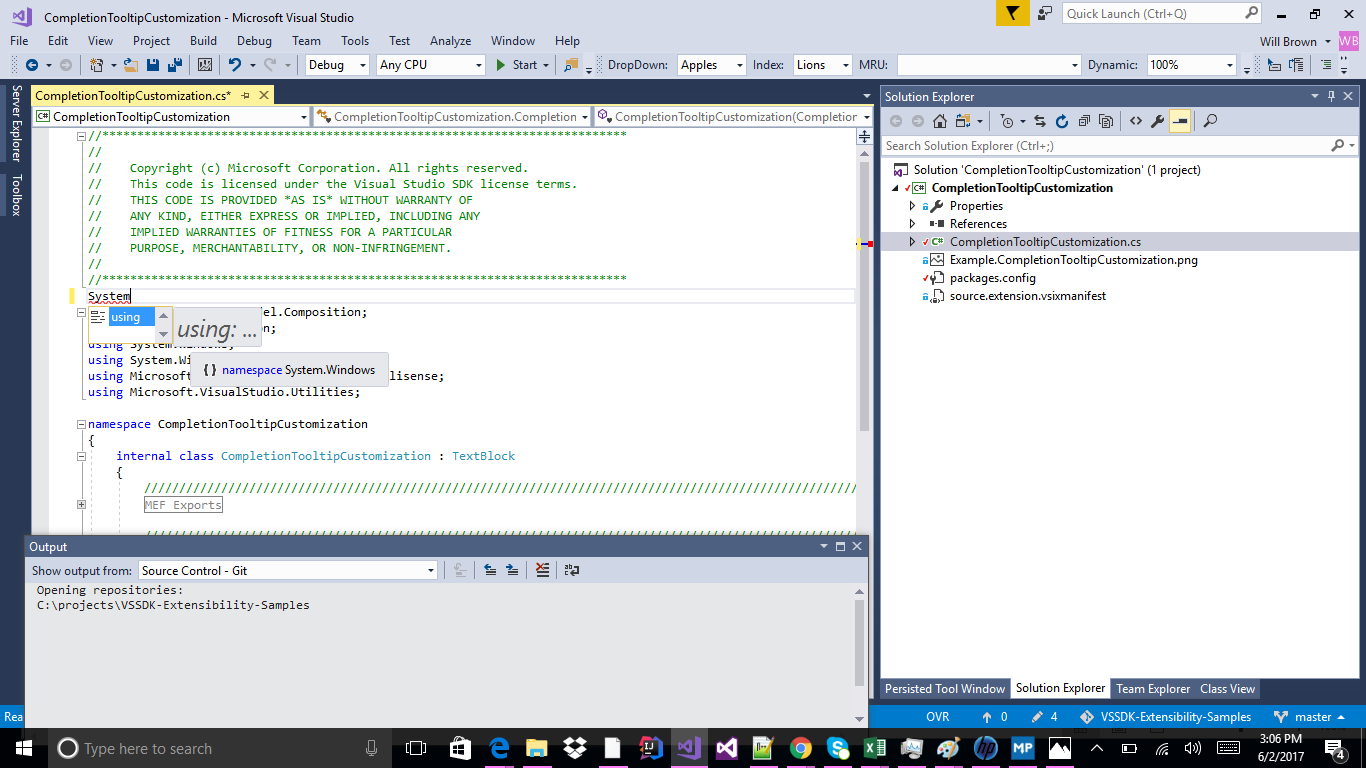1366x768 pixels.
Task: Toggle Preview Selected Items button in Solution Explorer
Action: (x=1180, y=121)
